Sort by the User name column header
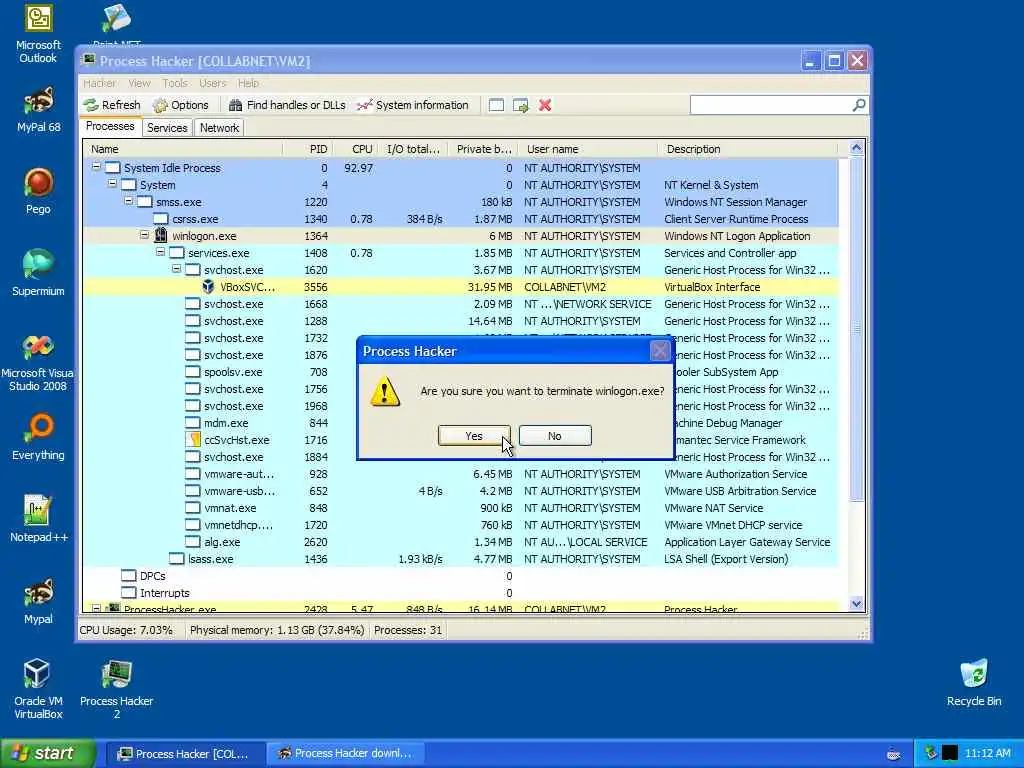This screenshot has width=1024, height=768. click(588, 149)
